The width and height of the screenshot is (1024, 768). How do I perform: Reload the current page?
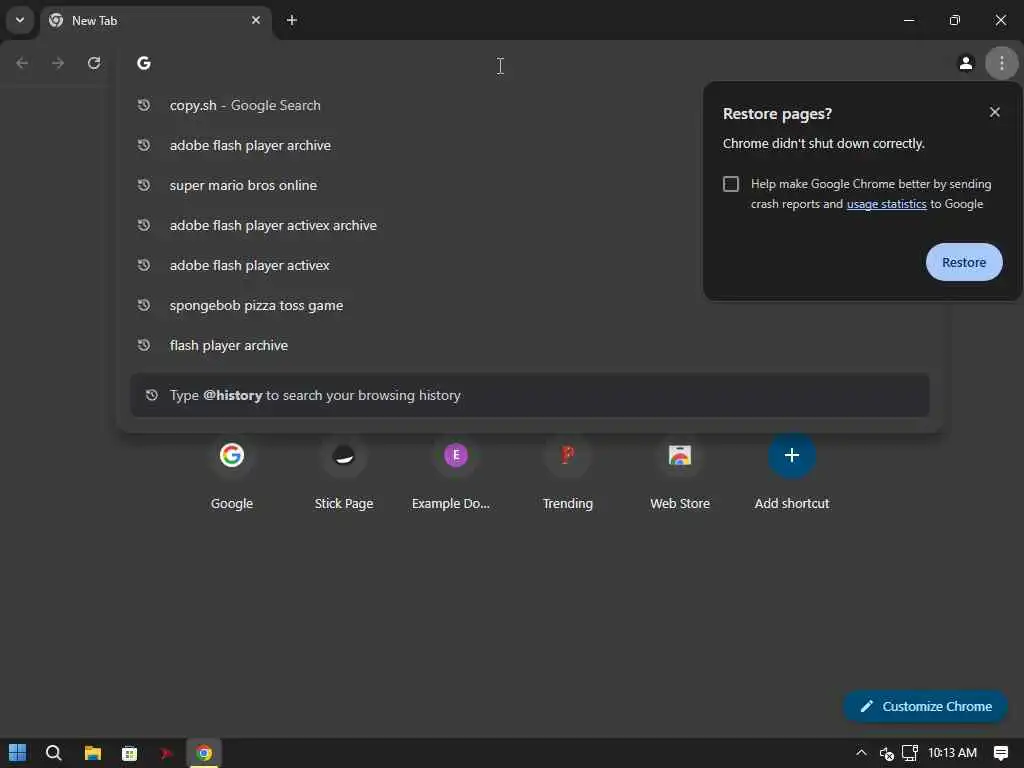pos(94,63)
